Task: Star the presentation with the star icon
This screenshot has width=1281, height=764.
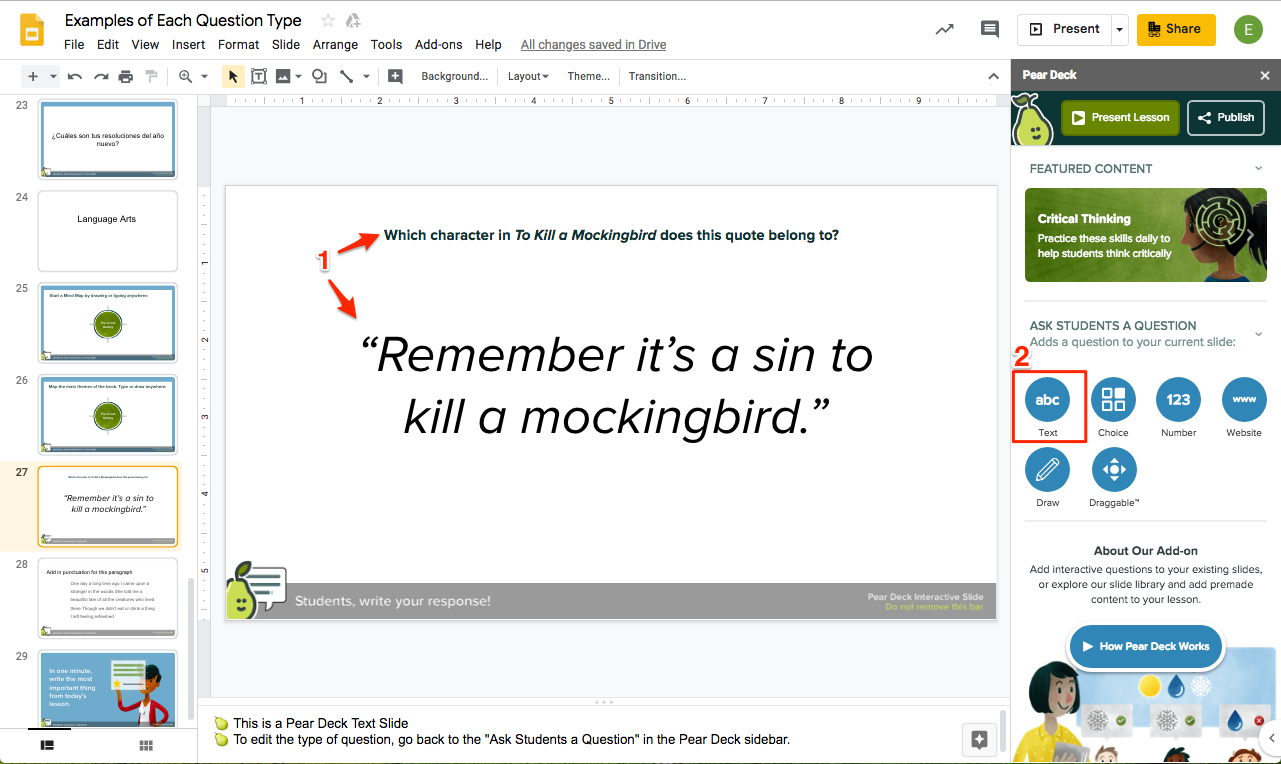Action: pyautogui.click(x=328, y=21)
